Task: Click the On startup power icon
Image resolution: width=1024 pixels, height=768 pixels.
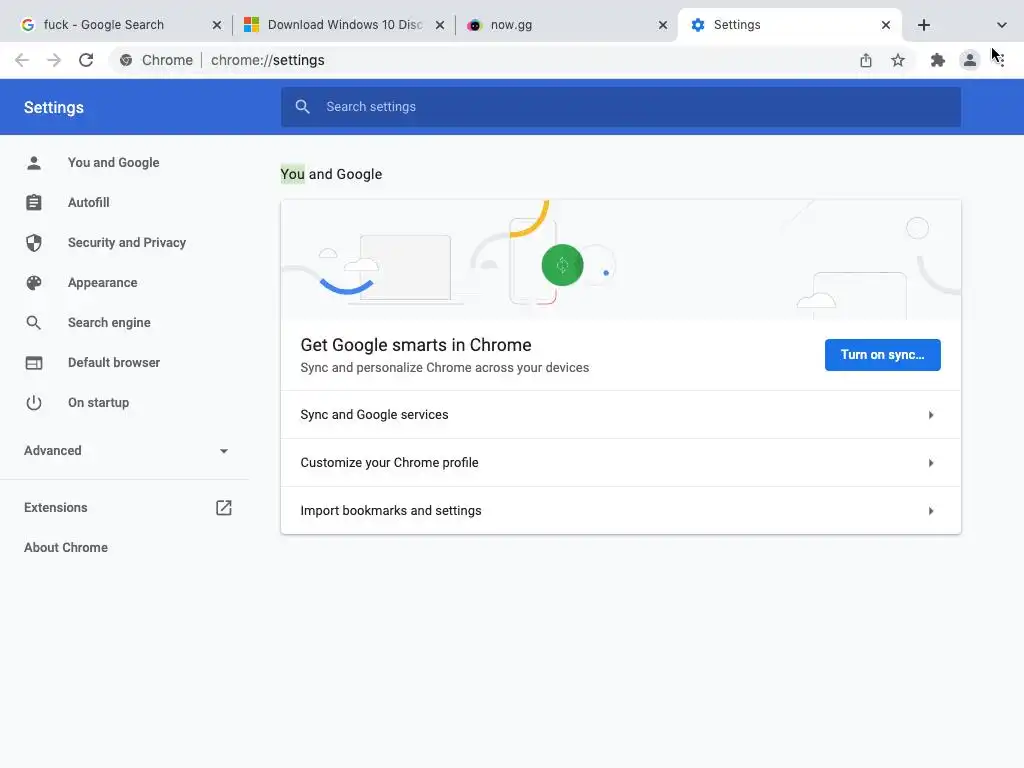Action: click(x=34, y=403)
